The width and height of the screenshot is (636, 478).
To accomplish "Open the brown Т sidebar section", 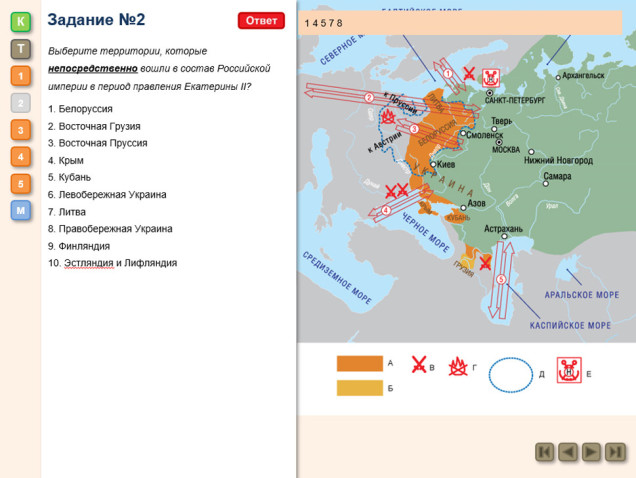I will pos(20,48).
